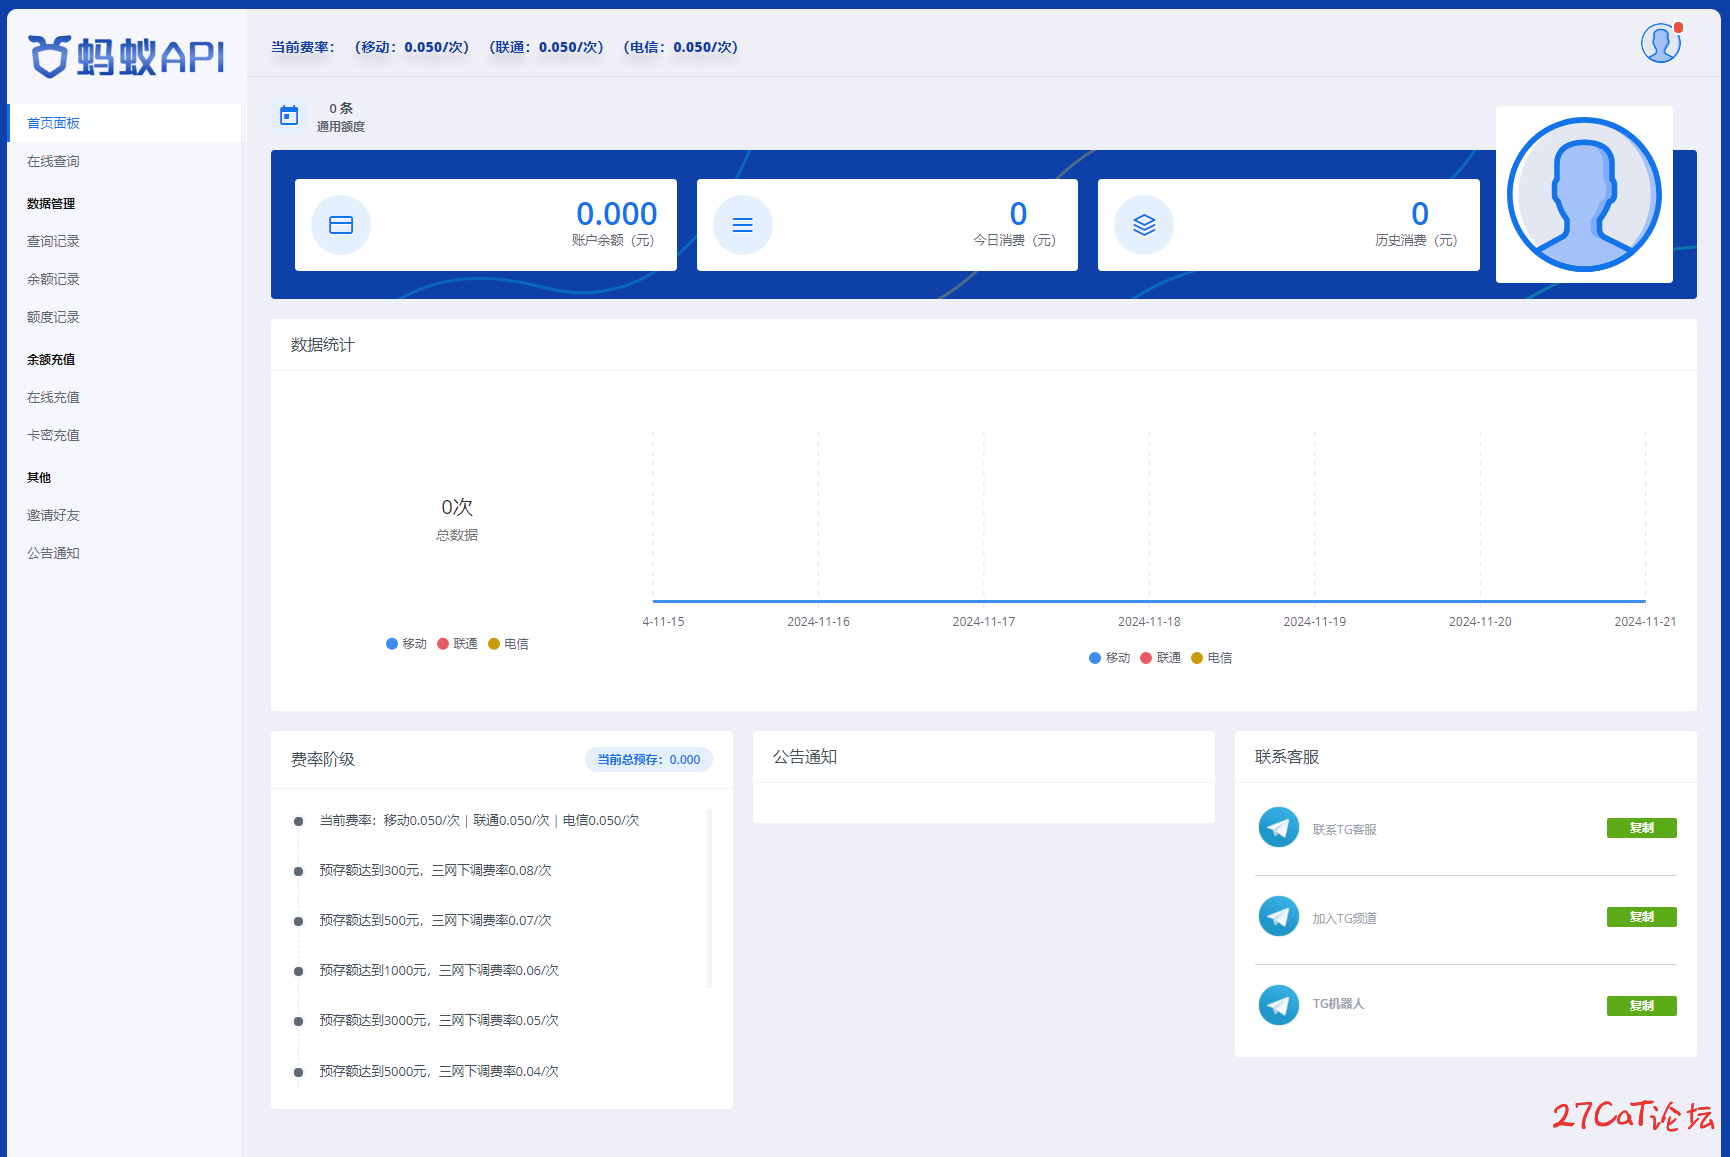Copy the 加入TG频道 link with 复制
This screenshot has height=1157, width=1730.
(x=1641, y=917)
